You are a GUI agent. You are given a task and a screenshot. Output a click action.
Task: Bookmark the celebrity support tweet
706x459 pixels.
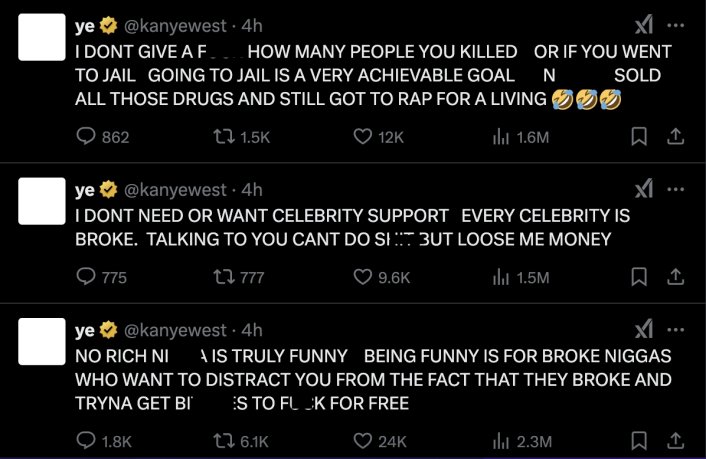click(x=640, y=277)
